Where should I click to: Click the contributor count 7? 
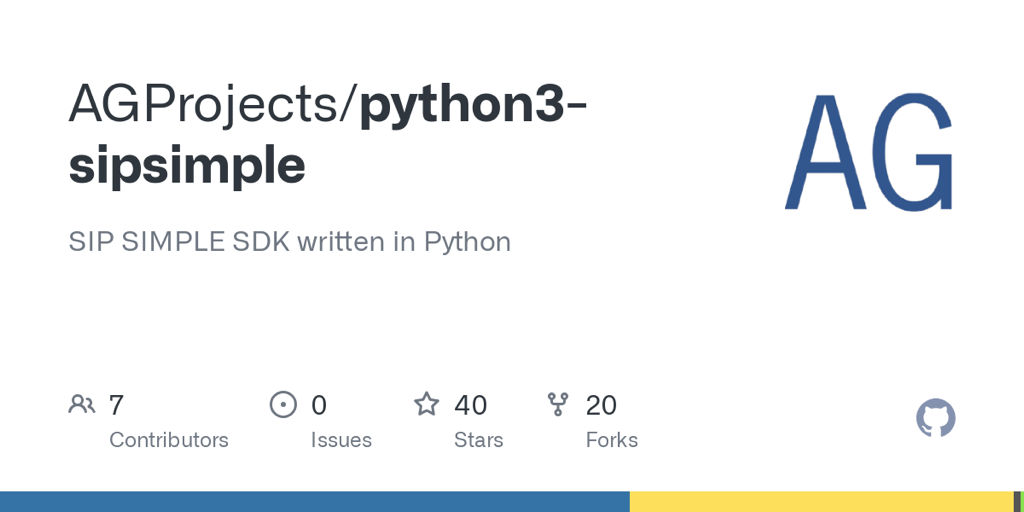116,405
